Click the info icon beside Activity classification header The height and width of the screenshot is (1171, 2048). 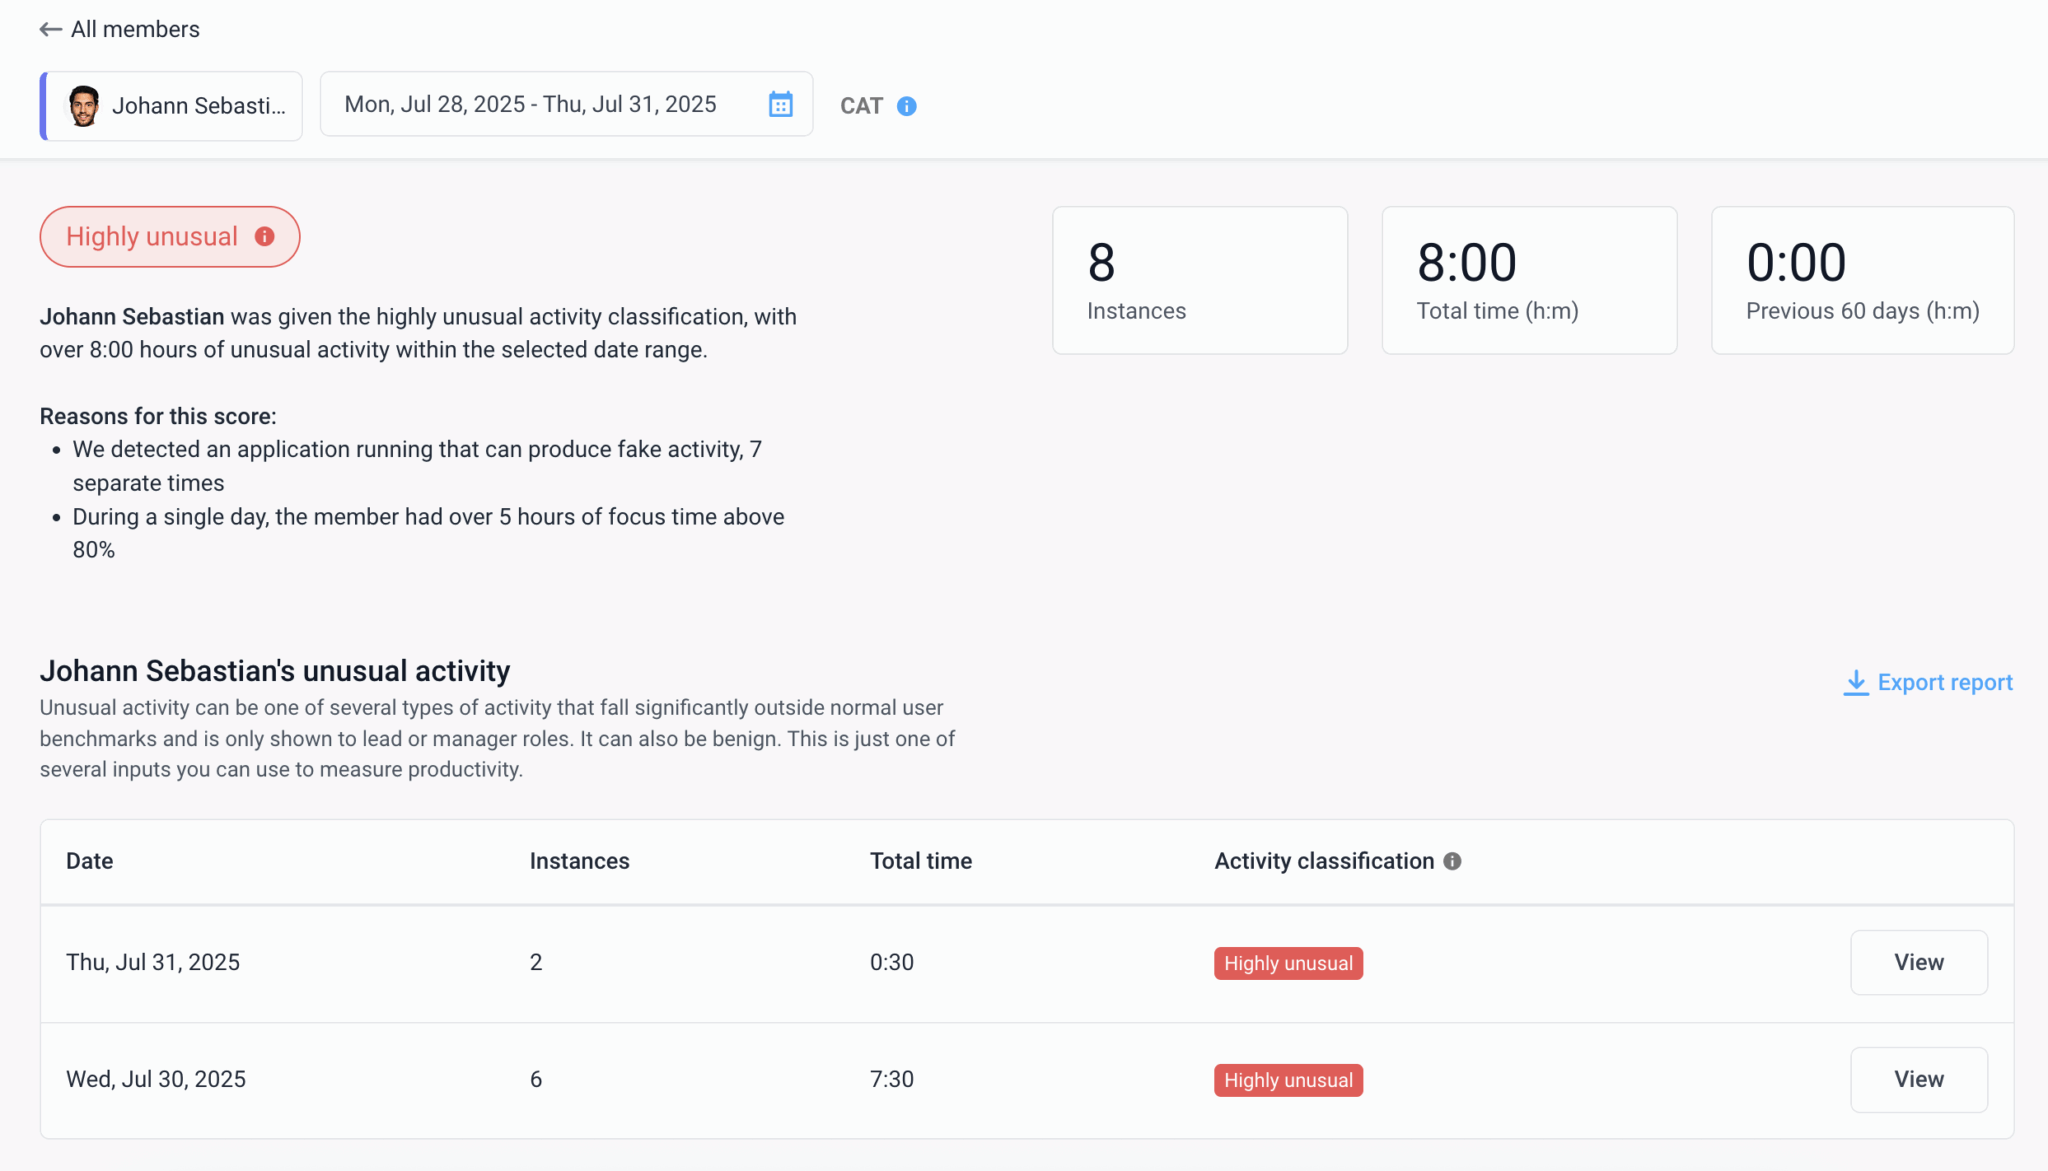point(1453,861)
